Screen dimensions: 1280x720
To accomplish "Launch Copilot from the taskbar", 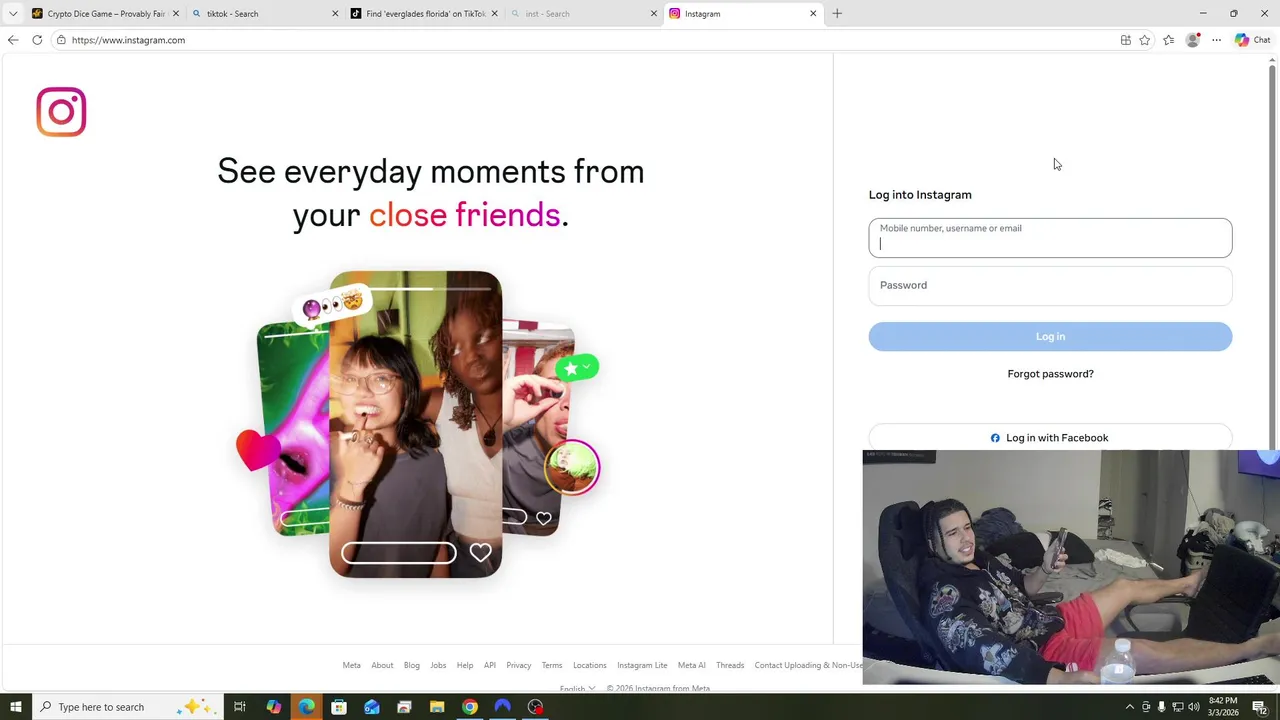I will tap(273, 707).
